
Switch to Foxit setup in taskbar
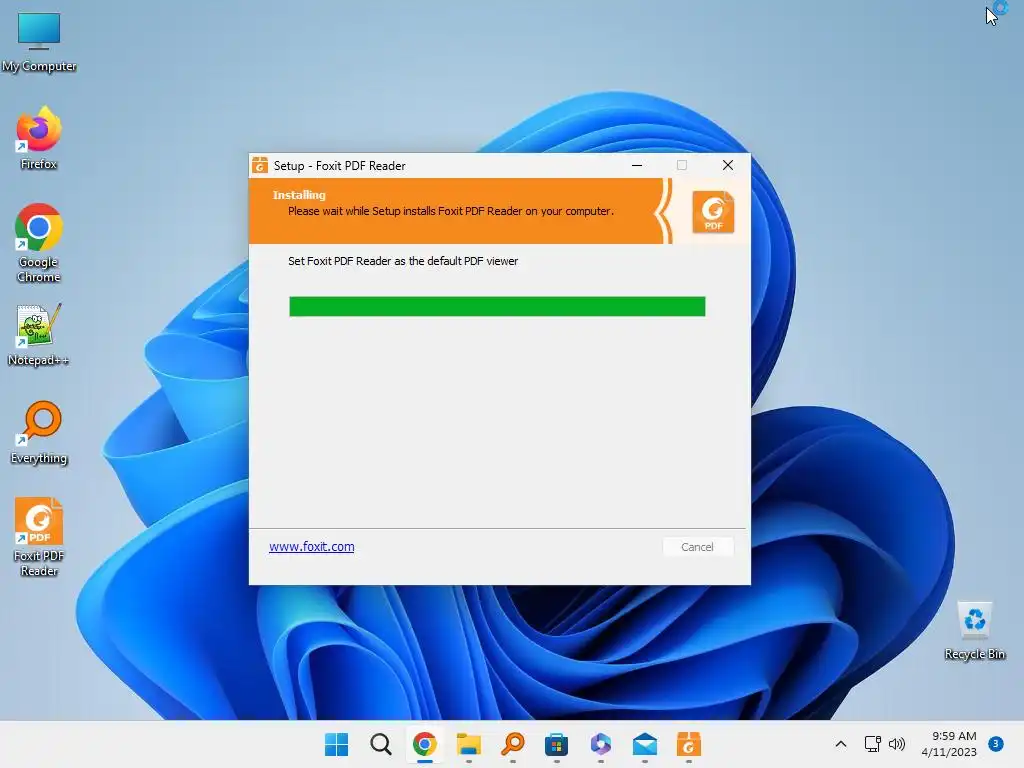pyautogui.click(x=688, y=744)
